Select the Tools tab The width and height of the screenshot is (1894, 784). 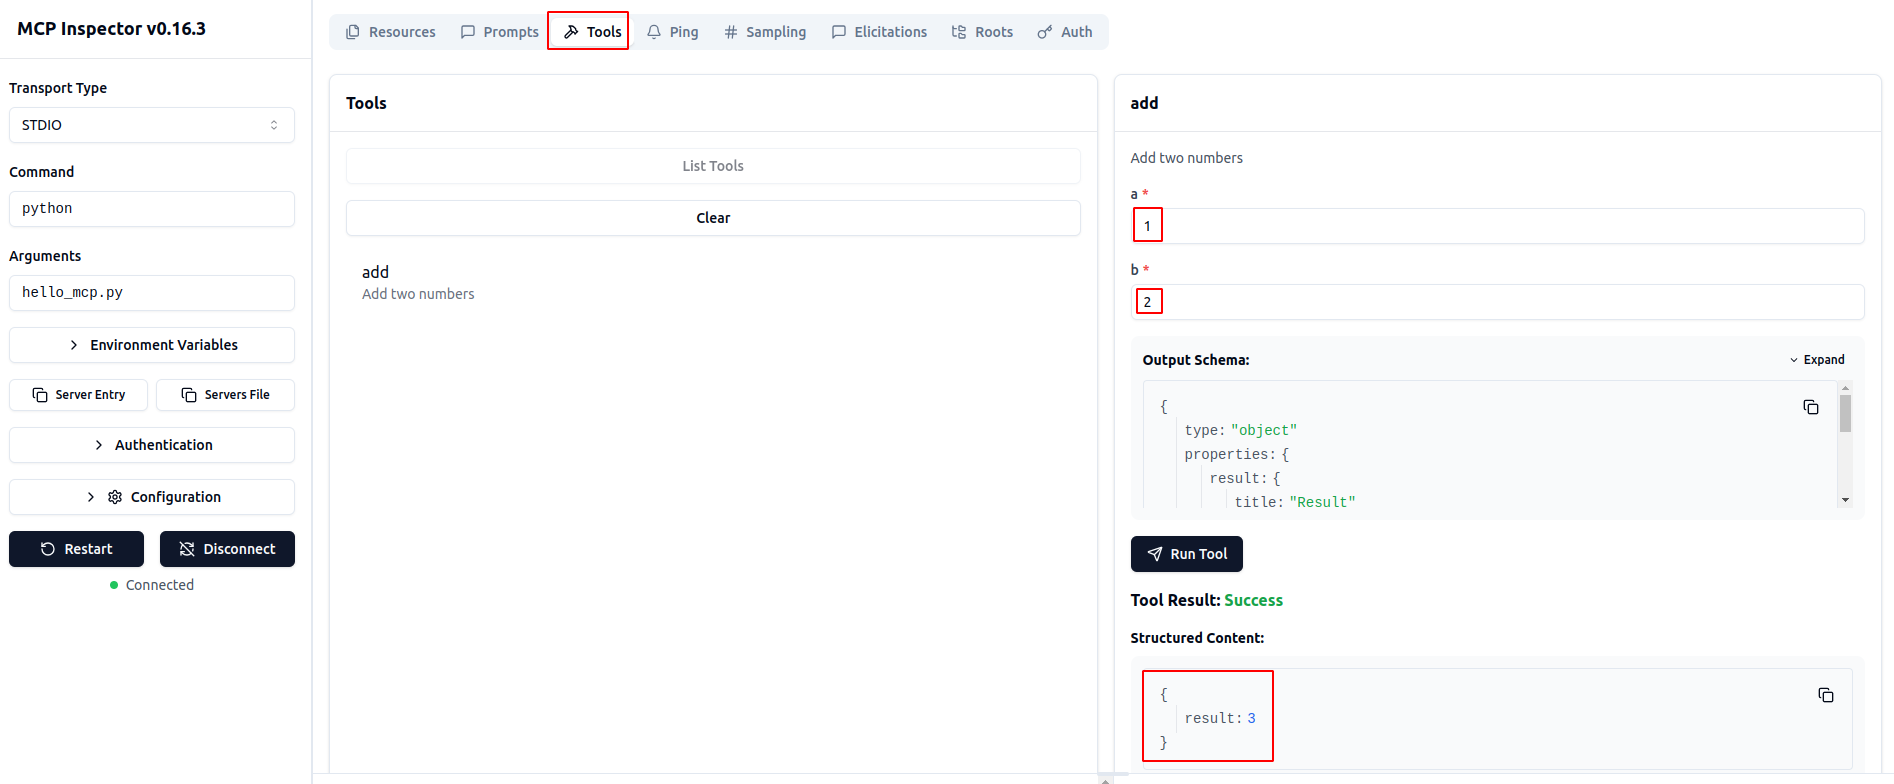click(x=593, y=32)
